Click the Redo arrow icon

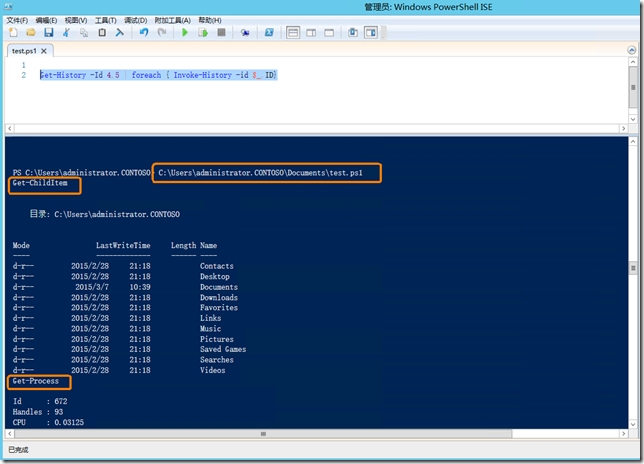[x=162, y=32]
